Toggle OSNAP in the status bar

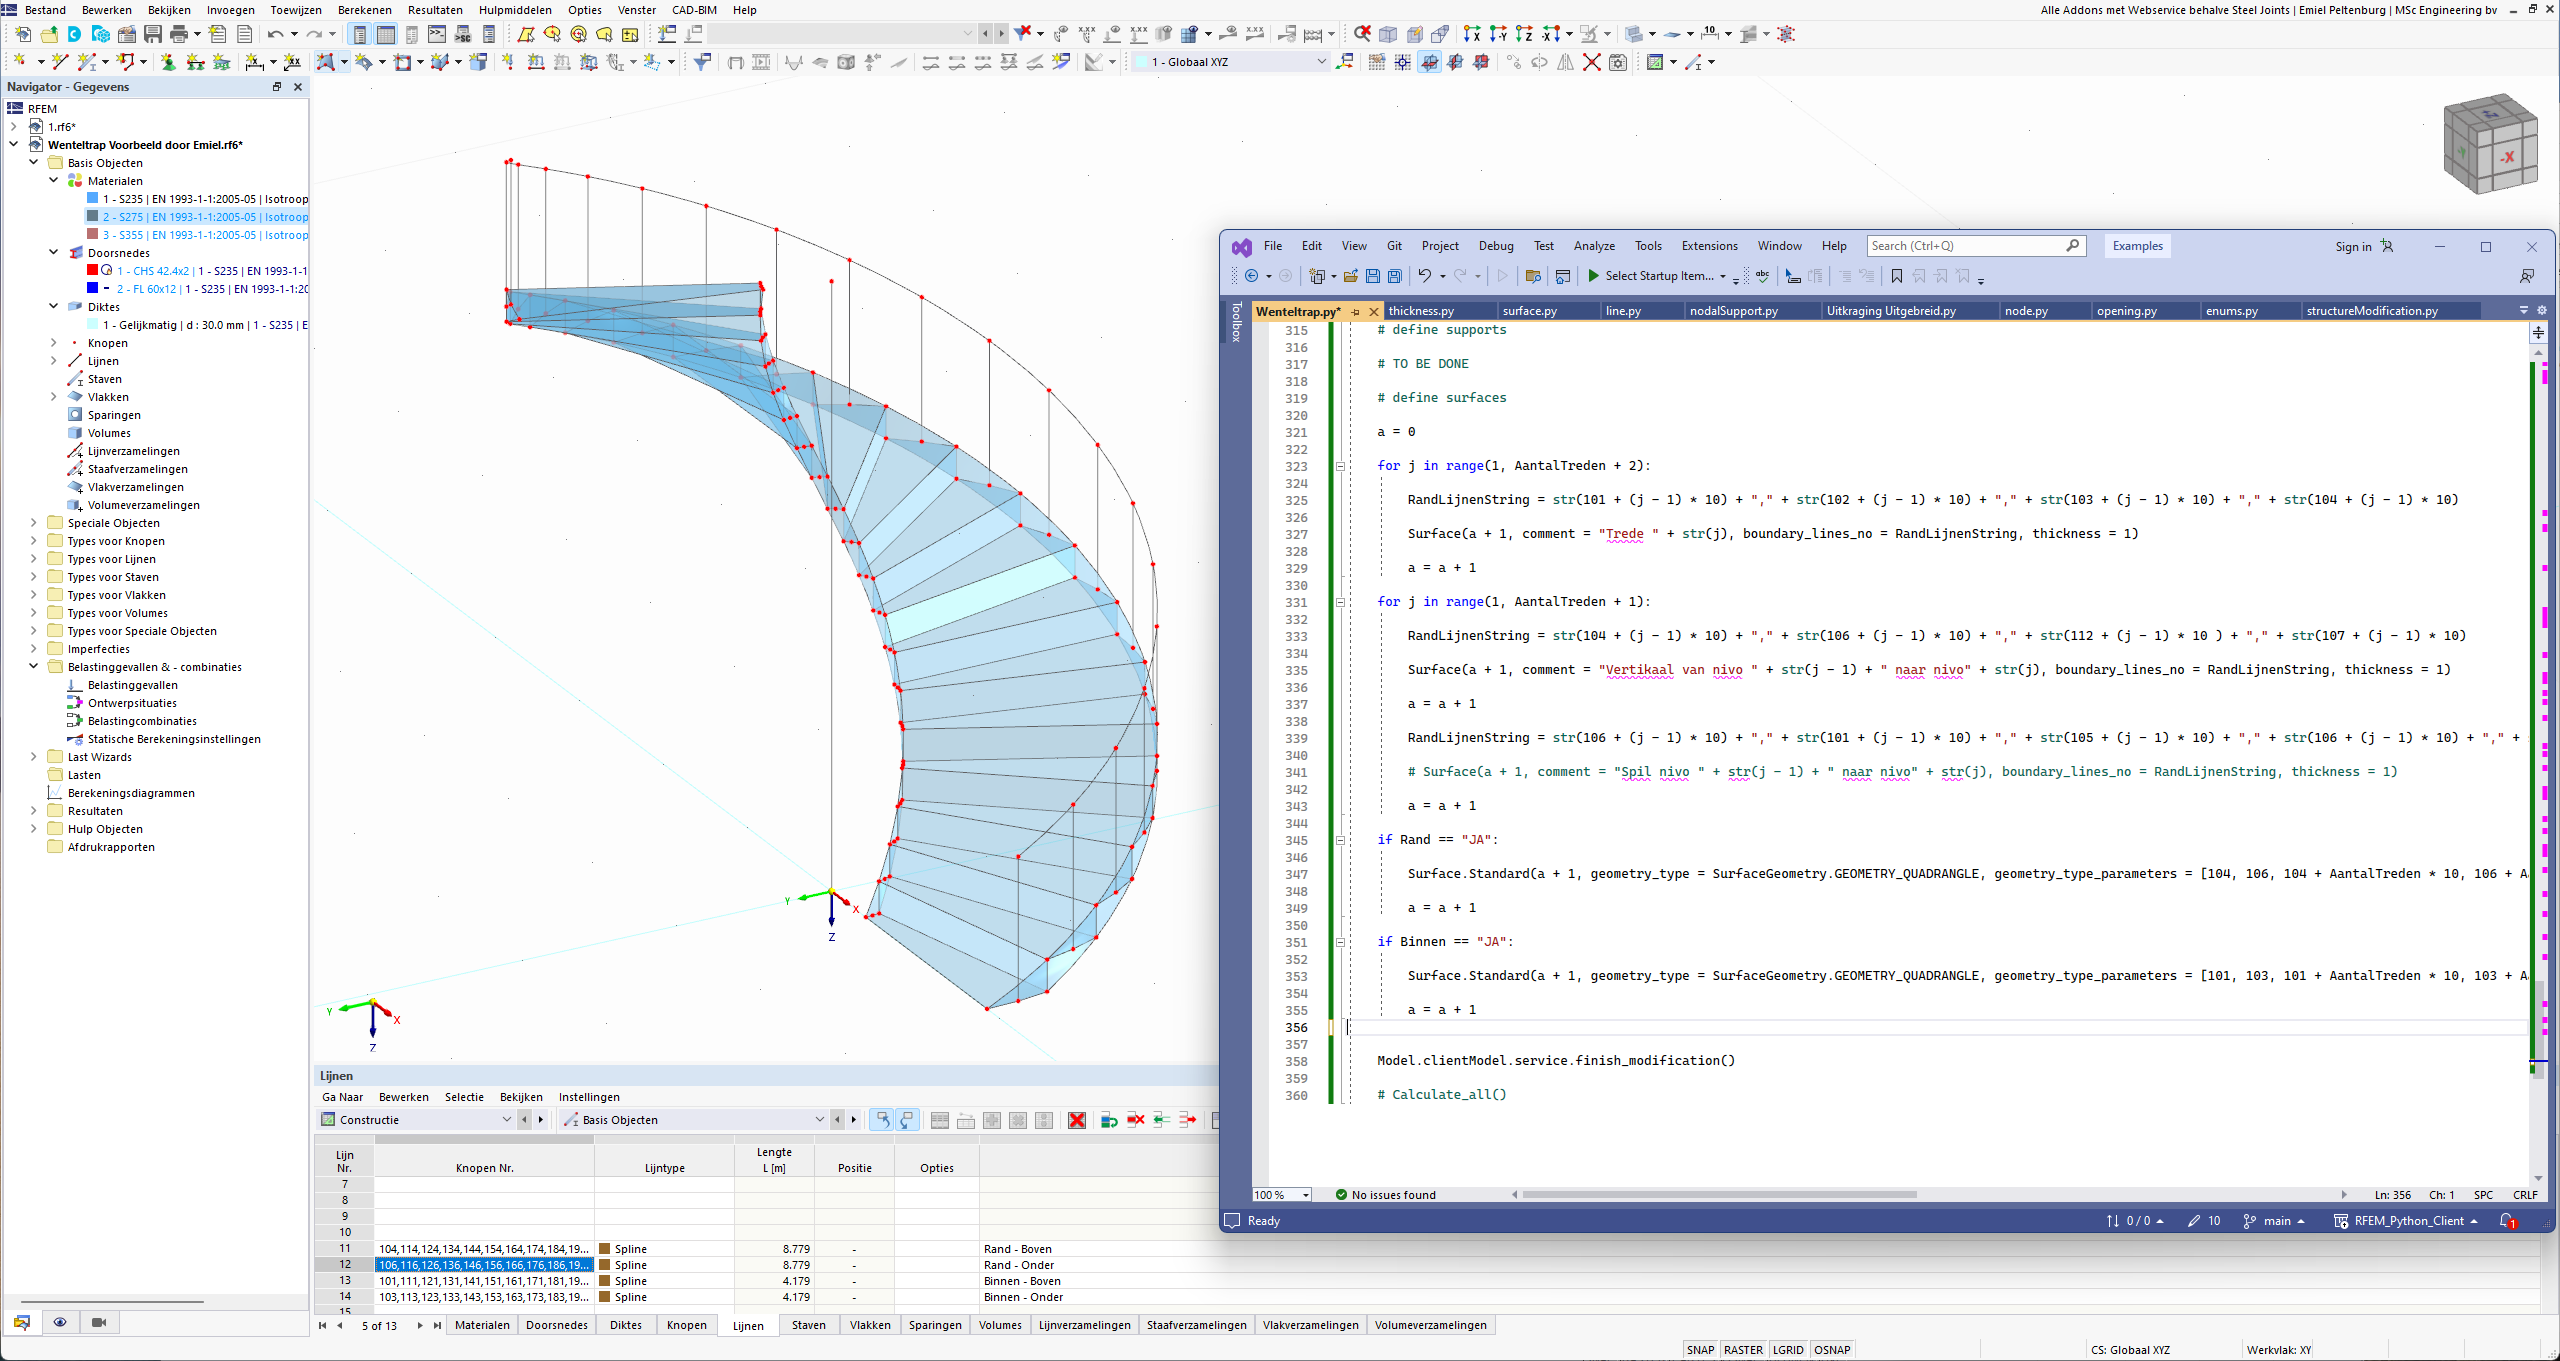[1832, 1350]
